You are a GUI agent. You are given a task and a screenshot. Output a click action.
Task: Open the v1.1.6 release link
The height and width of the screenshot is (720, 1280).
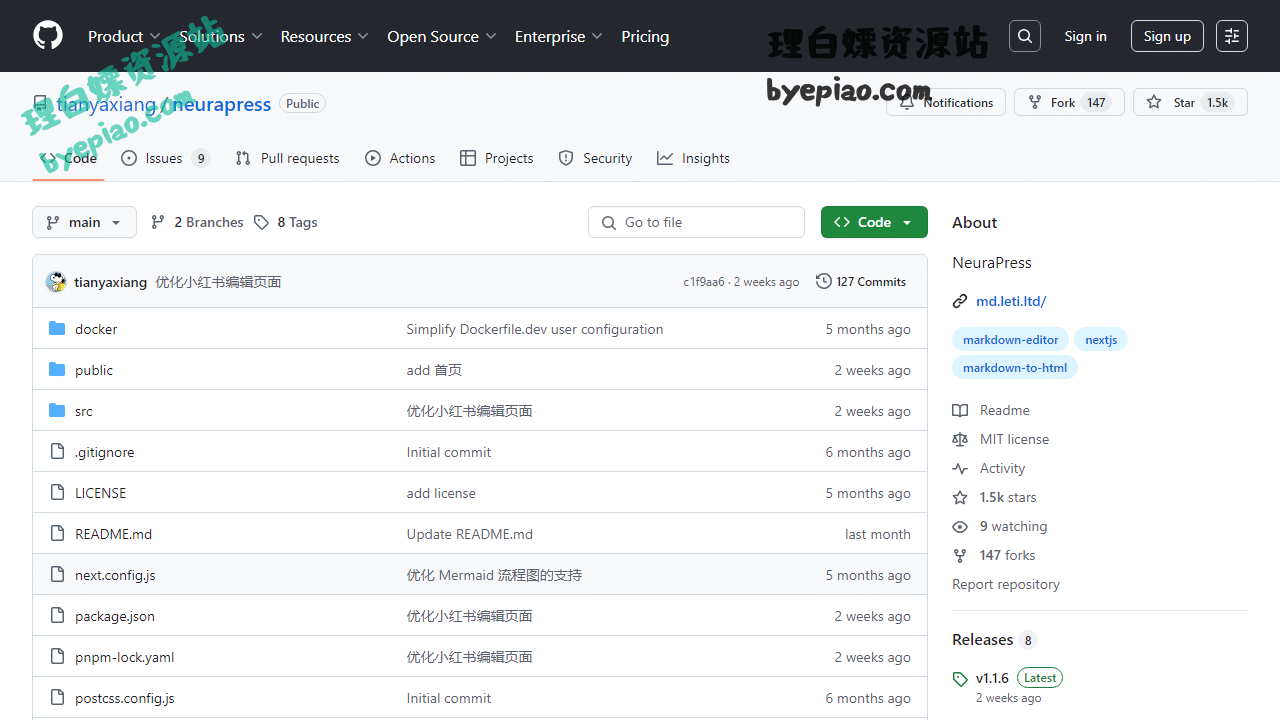[993, 678]
